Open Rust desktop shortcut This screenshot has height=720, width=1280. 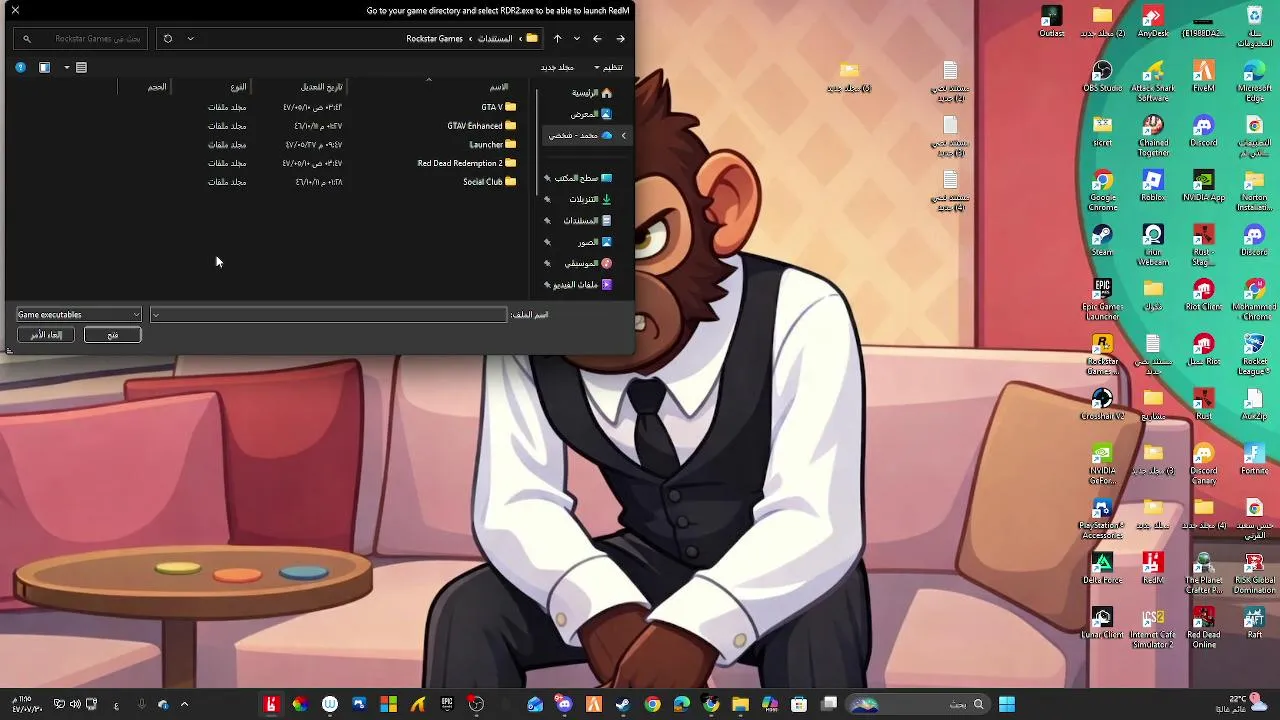(1203, 405)
